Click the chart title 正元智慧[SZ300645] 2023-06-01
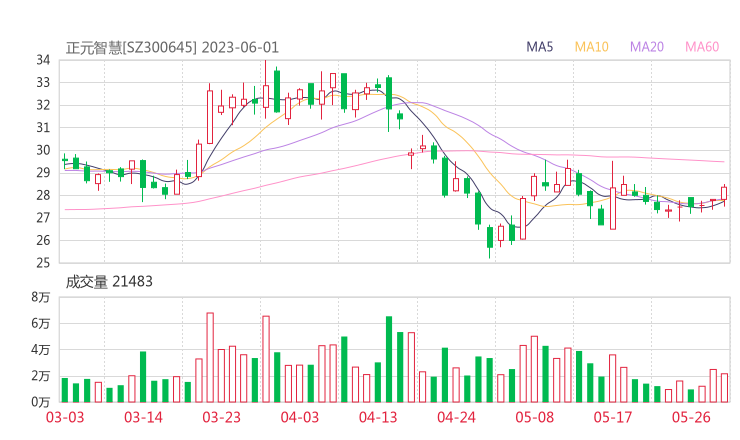Image resolution: width=740 pixels, height=440 pixels. point(172,48)
